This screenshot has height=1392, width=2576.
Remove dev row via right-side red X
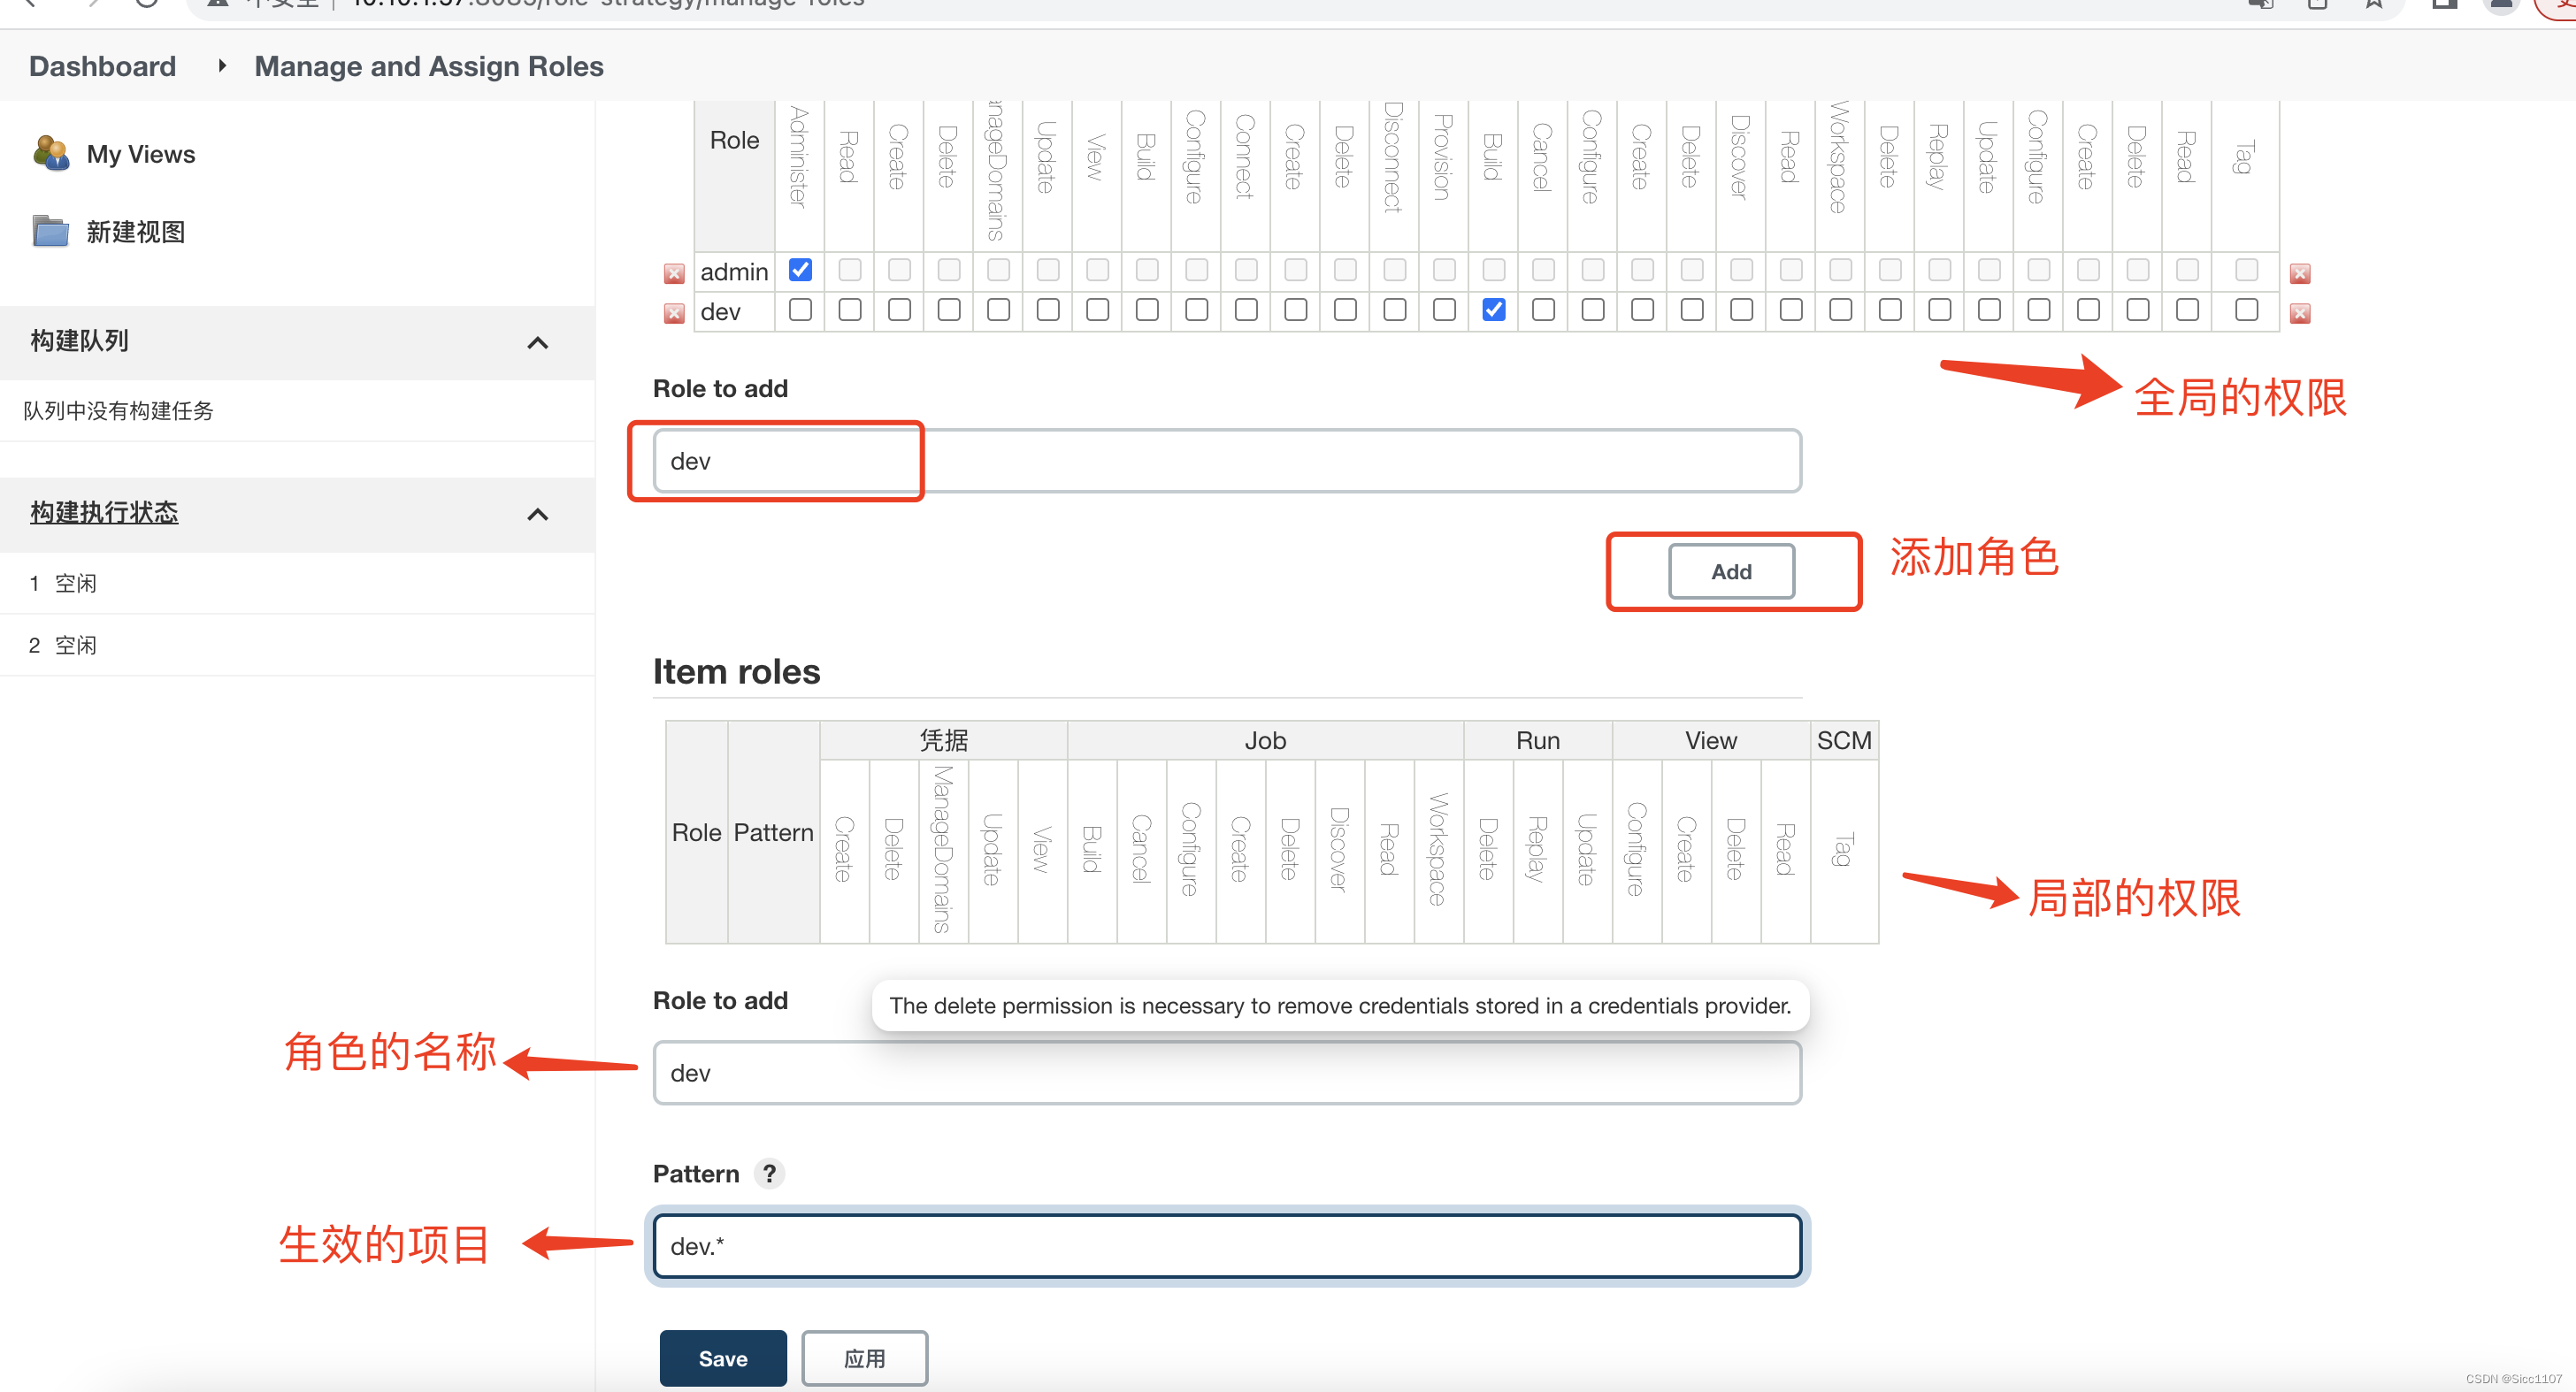pyautogui.click(x=2300, y=313)
